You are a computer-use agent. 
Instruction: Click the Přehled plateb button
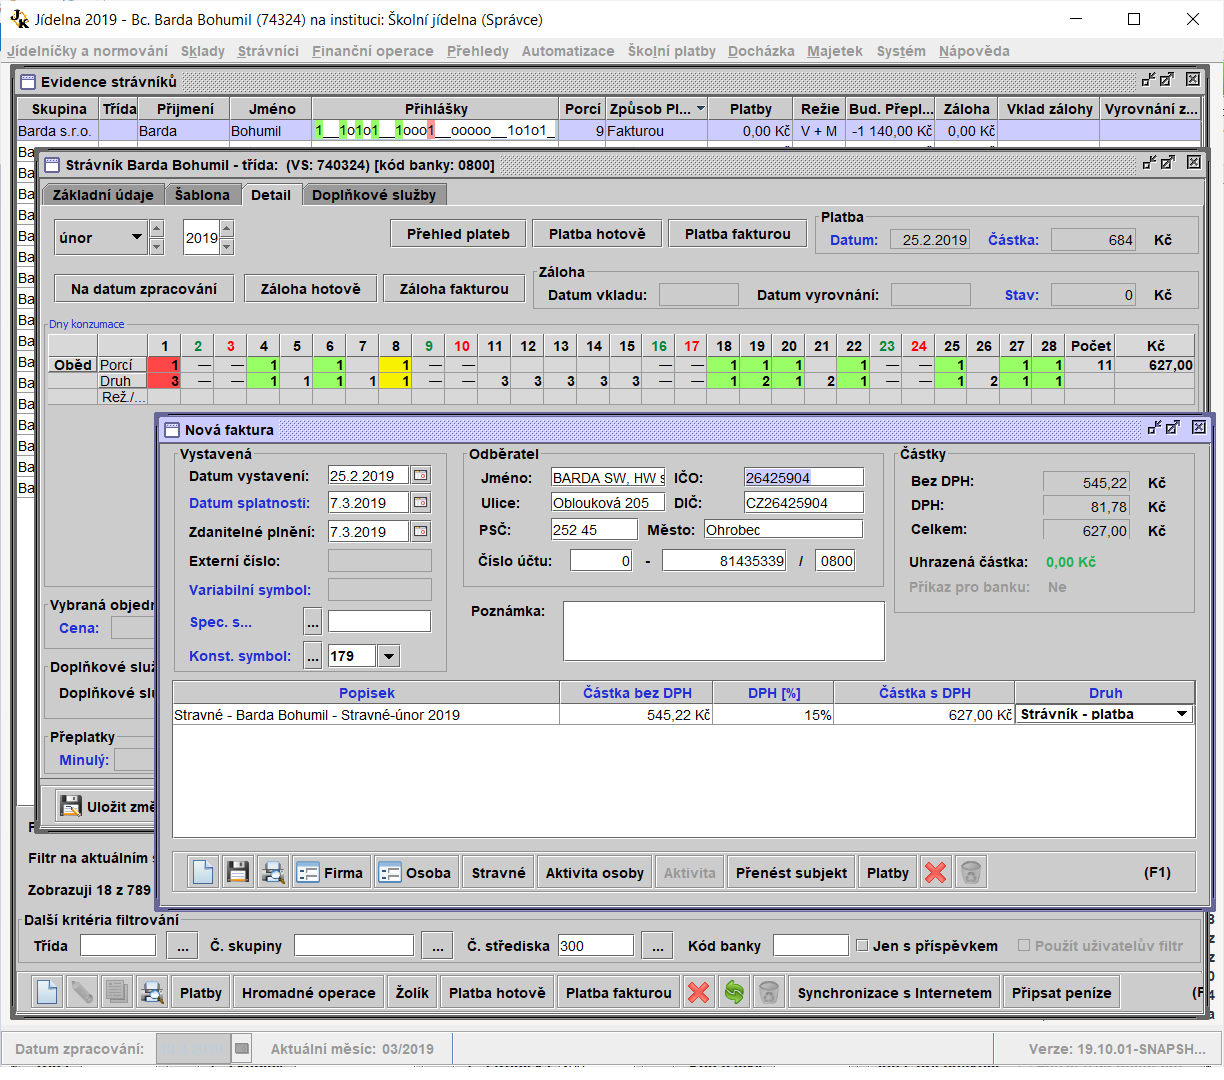coord(458,234)
